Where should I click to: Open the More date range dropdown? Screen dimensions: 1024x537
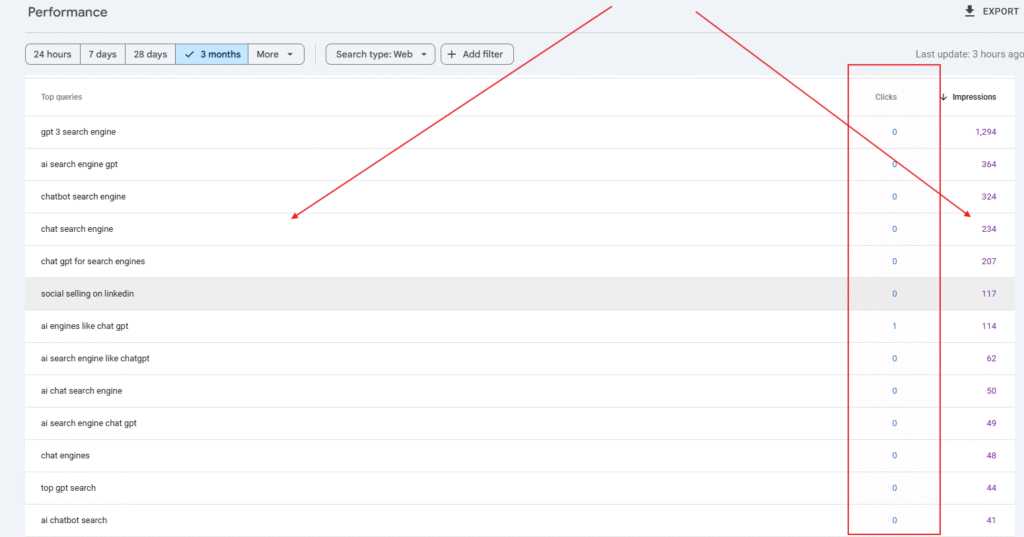(x=276, y=54)
